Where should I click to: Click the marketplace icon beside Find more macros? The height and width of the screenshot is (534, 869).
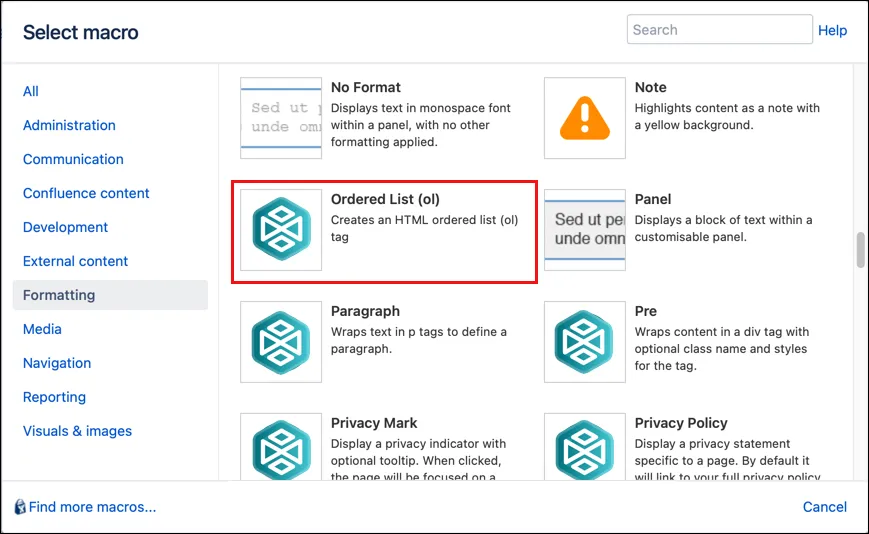click(20, 507)
